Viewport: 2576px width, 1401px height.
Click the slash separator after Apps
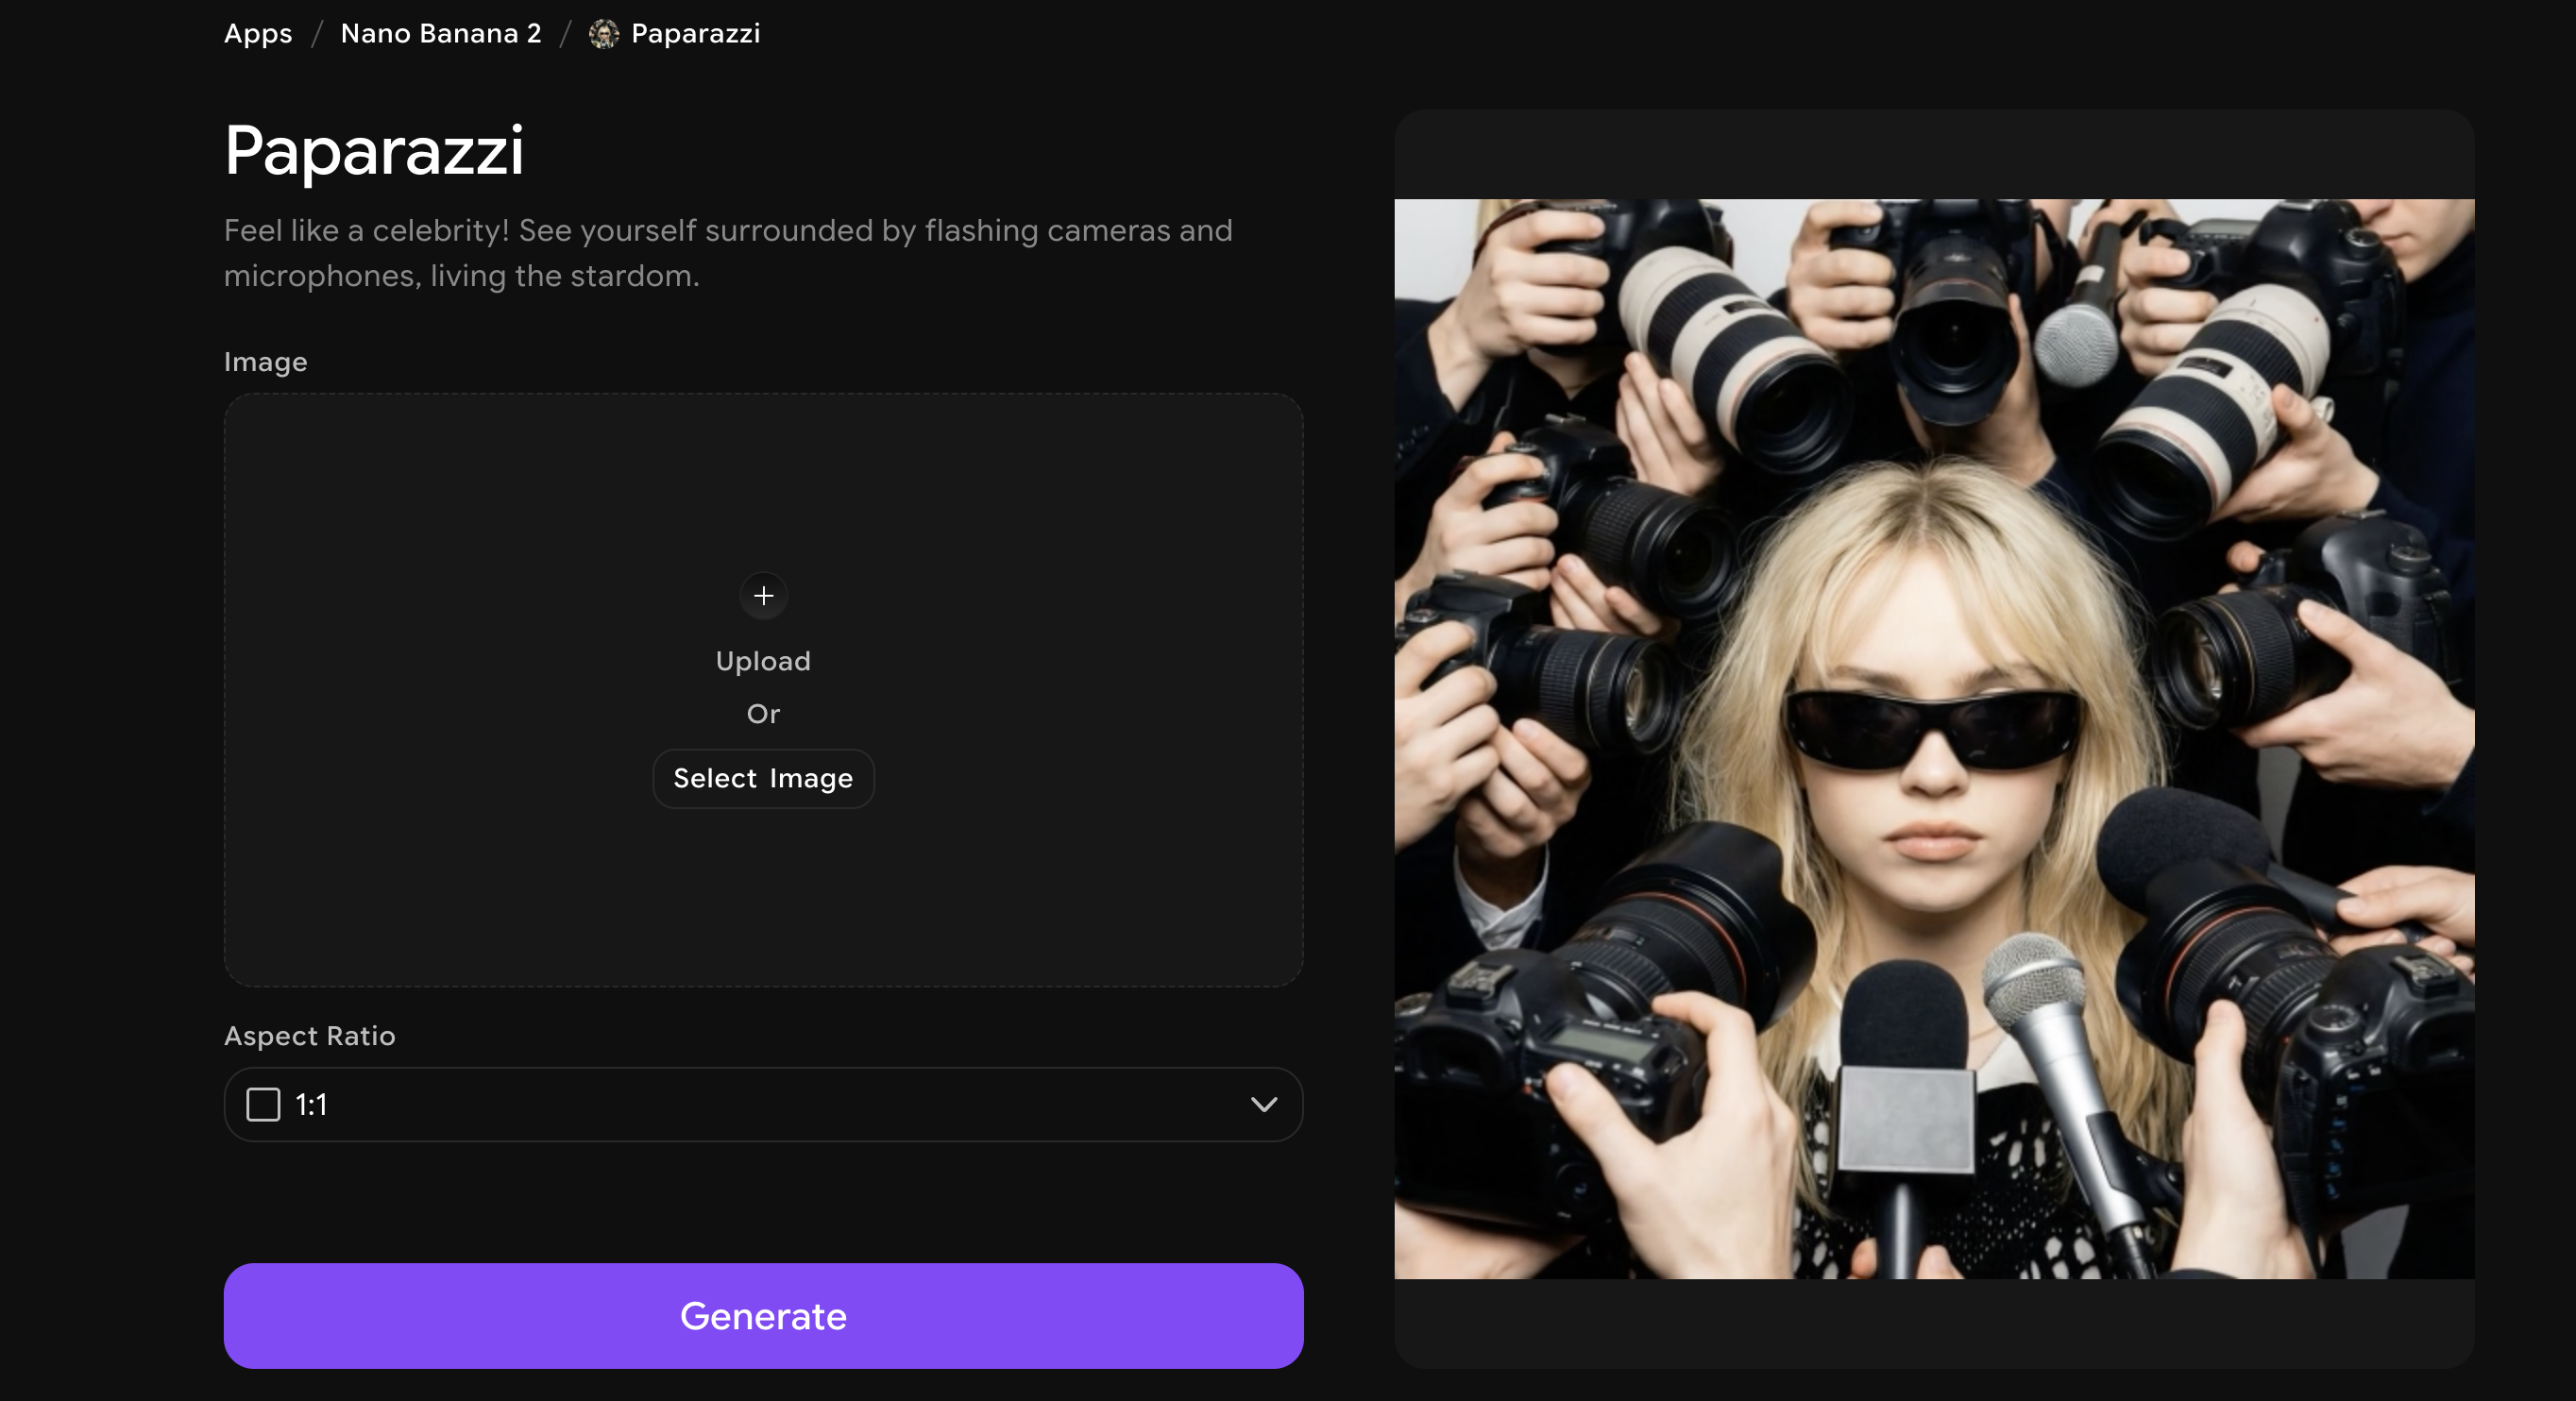pos(317,34)
